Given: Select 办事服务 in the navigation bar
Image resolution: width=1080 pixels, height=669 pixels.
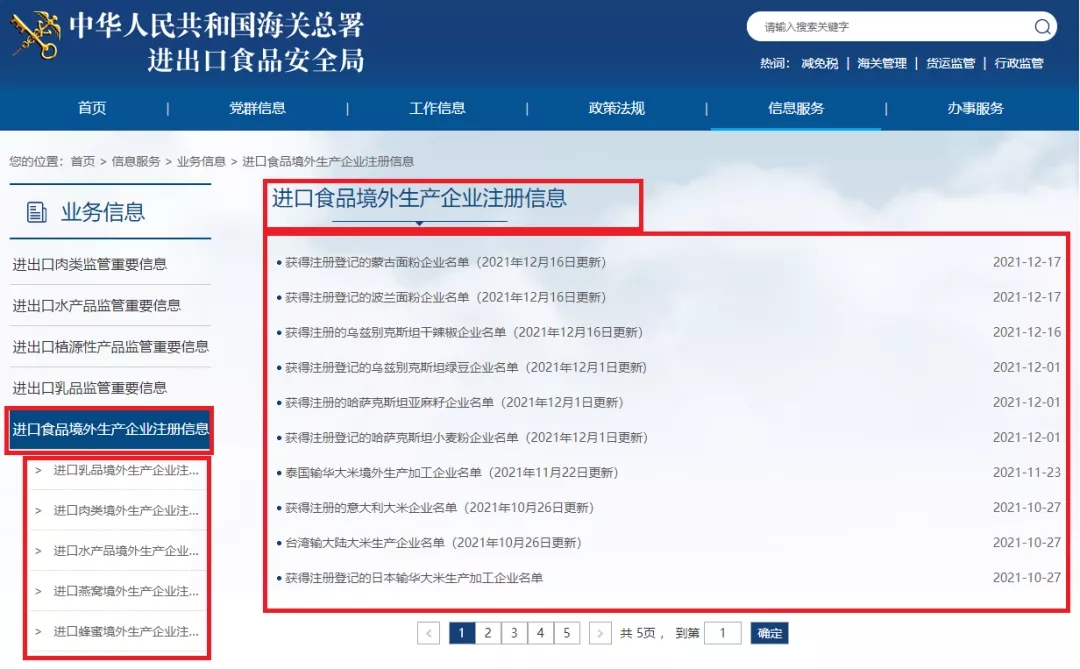Looking at the screenshot, I should pyautogui.click(x=975, y=109).
